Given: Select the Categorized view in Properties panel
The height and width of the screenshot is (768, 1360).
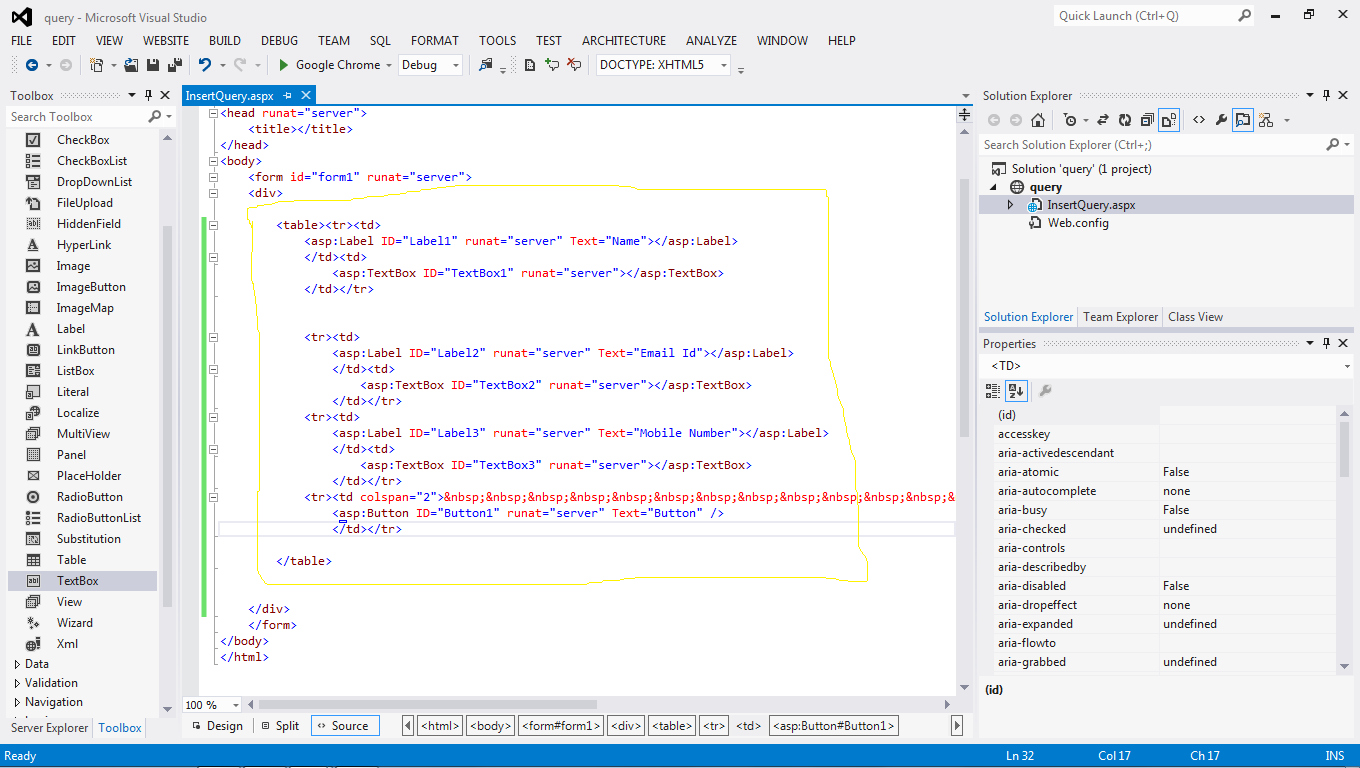Looking at the screenshot, I should [993, 390].
